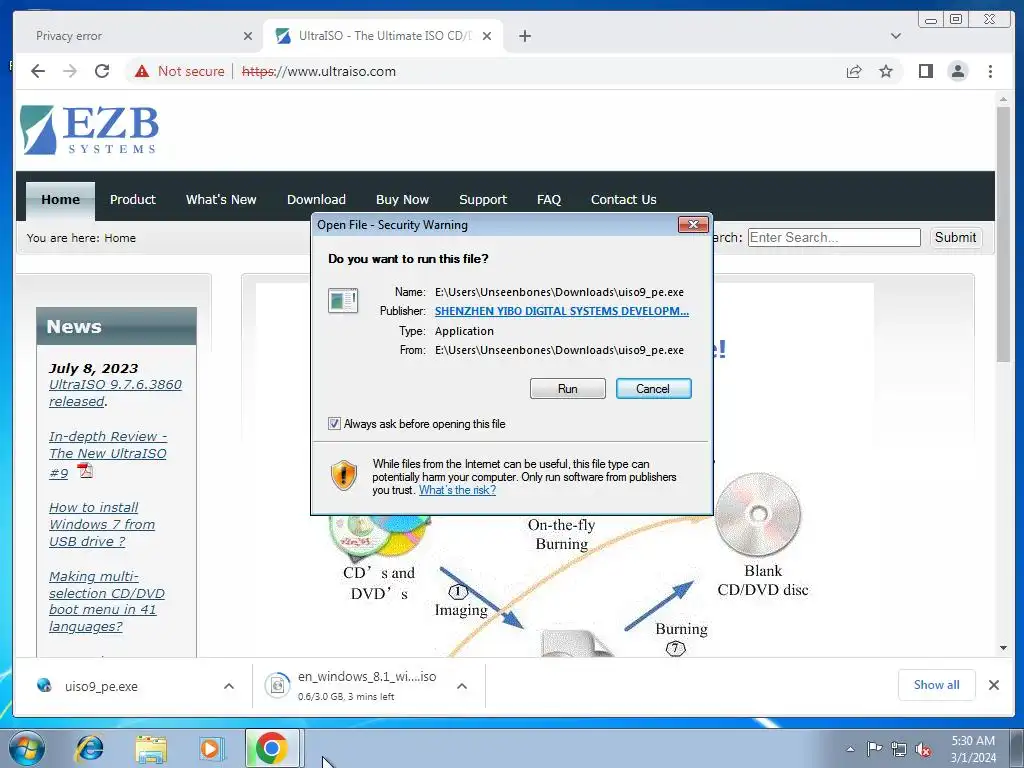Open the Contact Us page
The image size is (1024, 768).
click(x=624, y=200)
